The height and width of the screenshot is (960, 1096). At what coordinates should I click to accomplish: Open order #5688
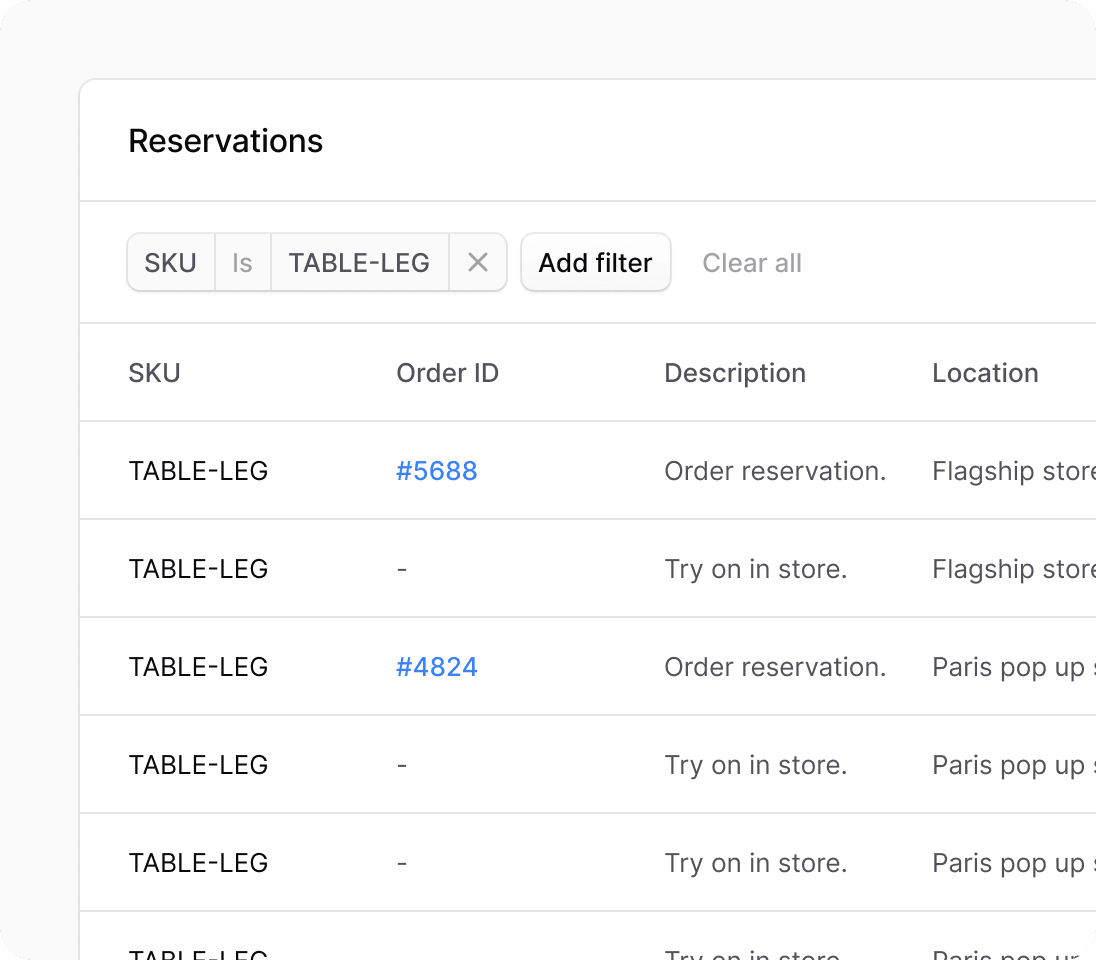click(x=437, y=470)
